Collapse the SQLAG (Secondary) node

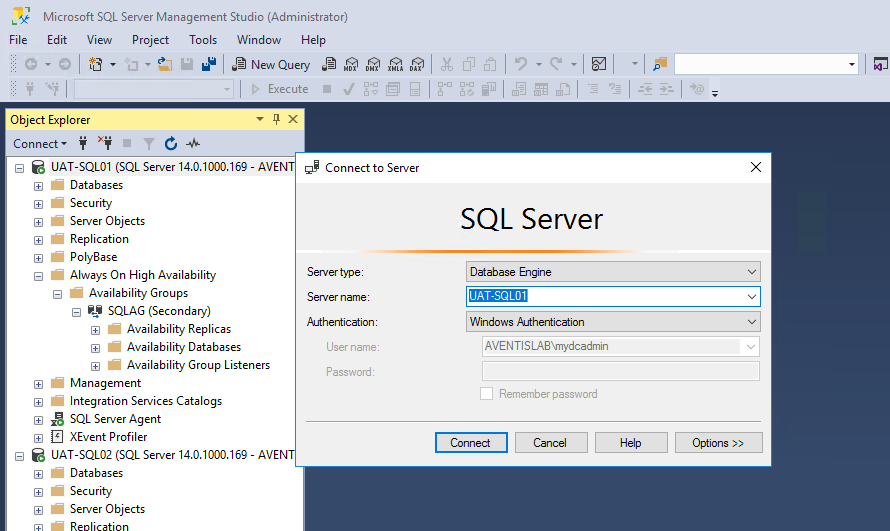coord(76,312)
